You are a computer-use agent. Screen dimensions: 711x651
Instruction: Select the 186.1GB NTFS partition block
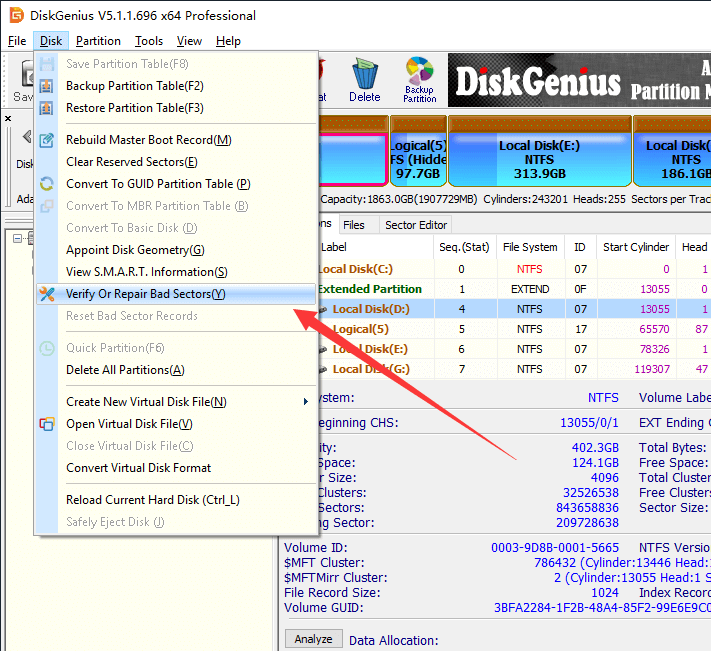(672, 152)
